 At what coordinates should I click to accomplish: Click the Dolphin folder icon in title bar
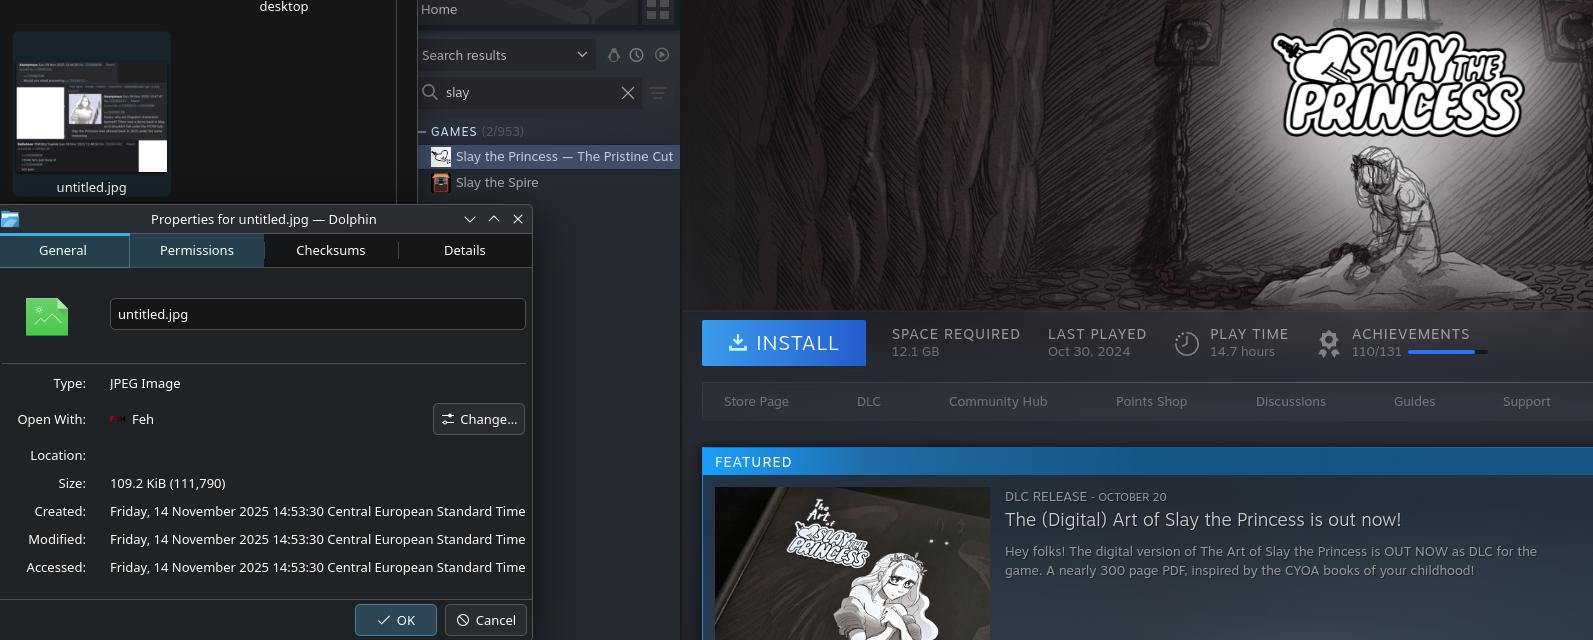(10, 220)
